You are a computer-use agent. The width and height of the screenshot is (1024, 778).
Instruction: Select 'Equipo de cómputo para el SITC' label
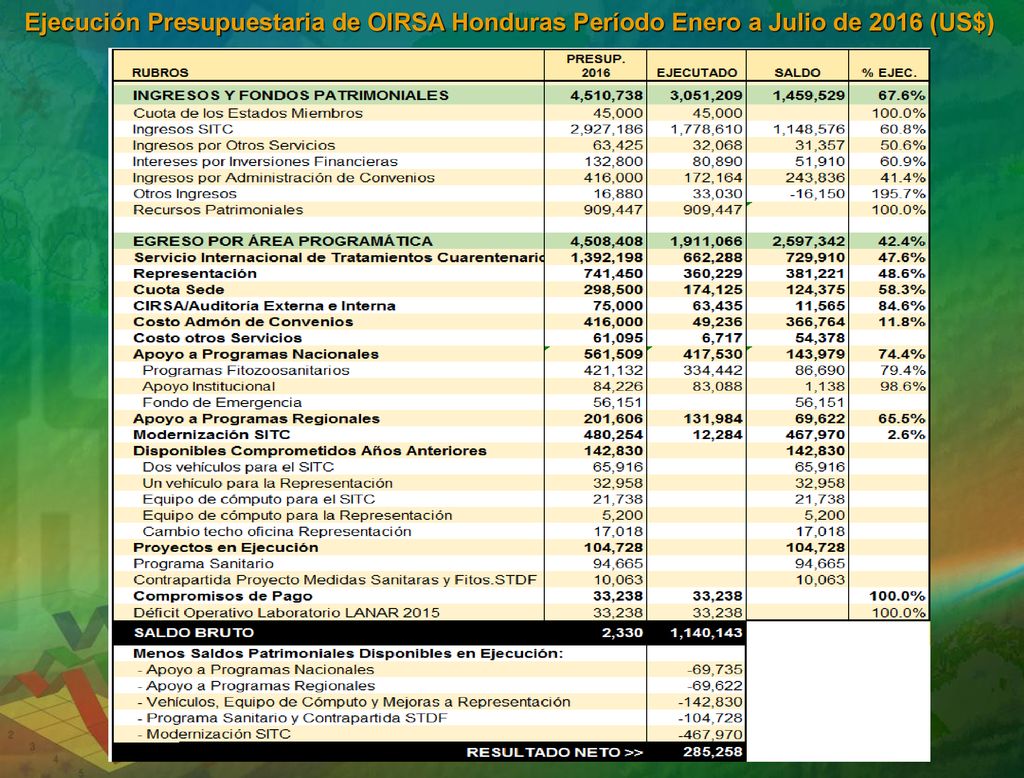pyautogui.click(x=259, y=499)
